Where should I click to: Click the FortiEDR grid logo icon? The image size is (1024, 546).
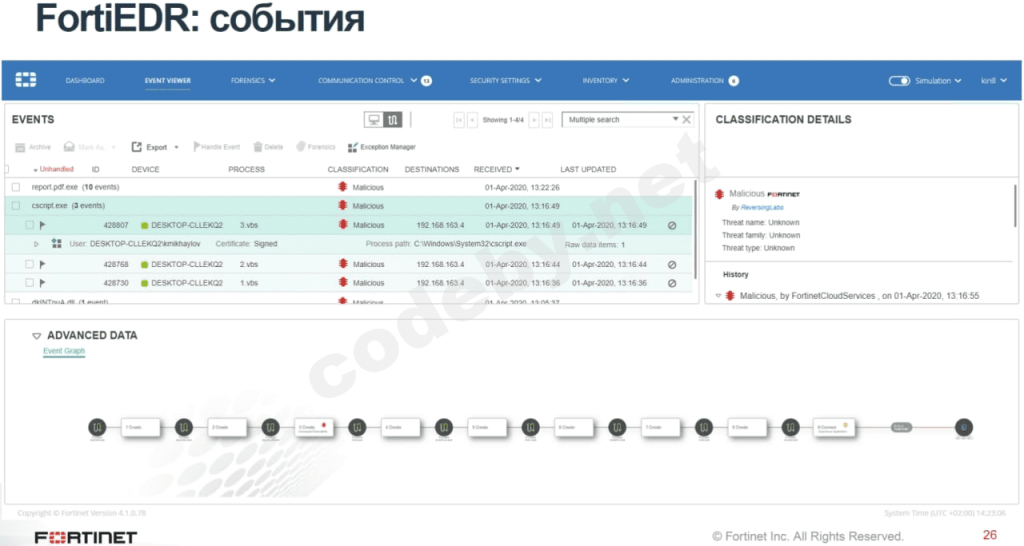tap(25, 80)
